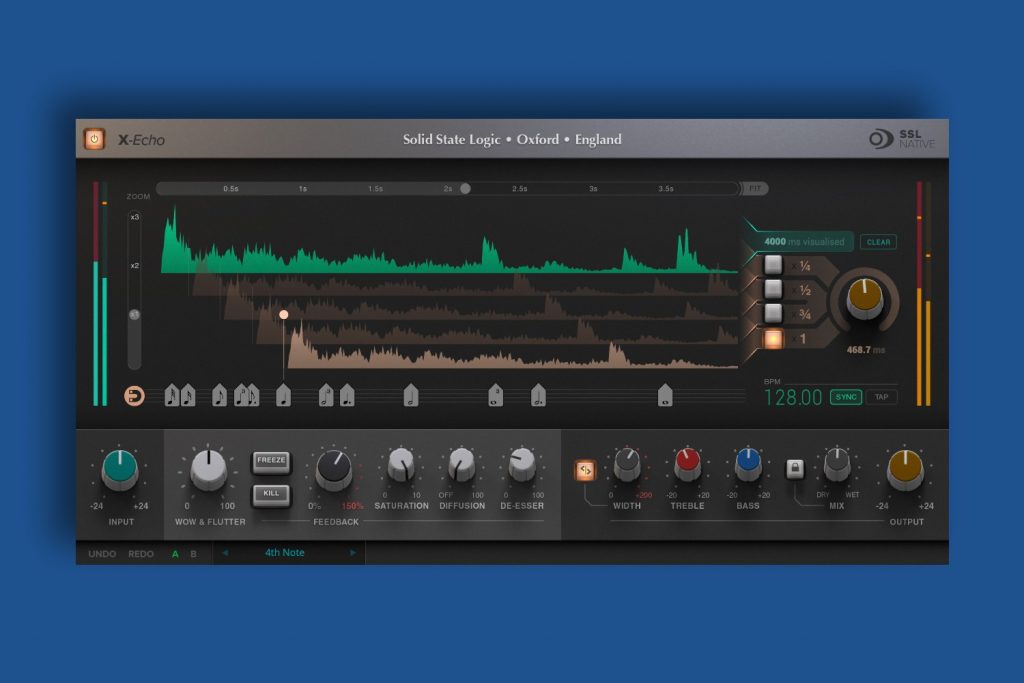Select the quarter note delay marker

click(x=283, y=395)
